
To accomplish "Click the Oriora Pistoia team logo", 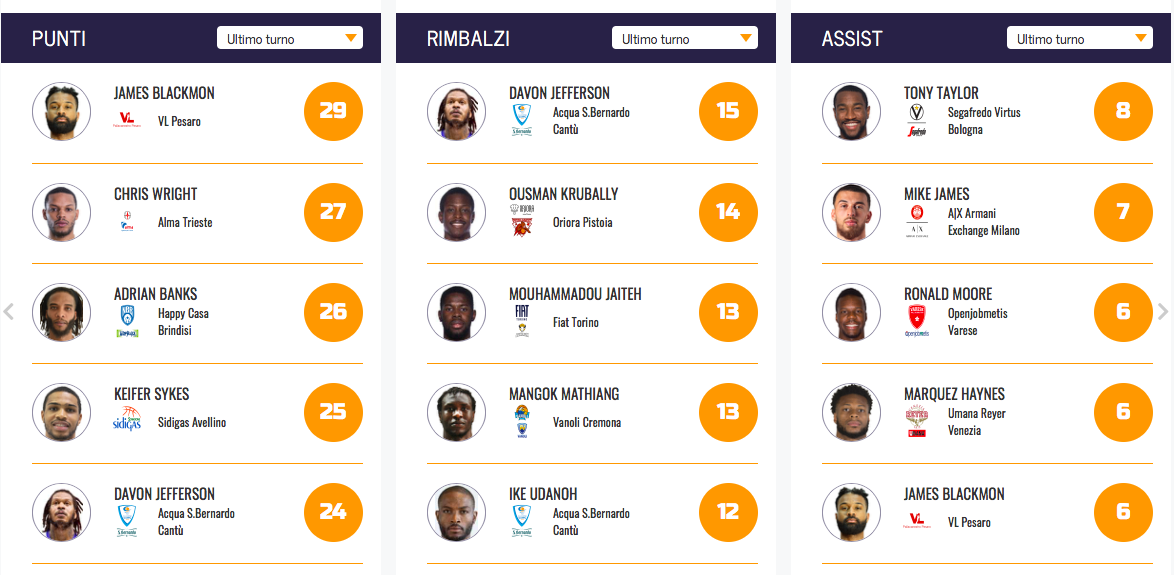I will tap(522, 221).
